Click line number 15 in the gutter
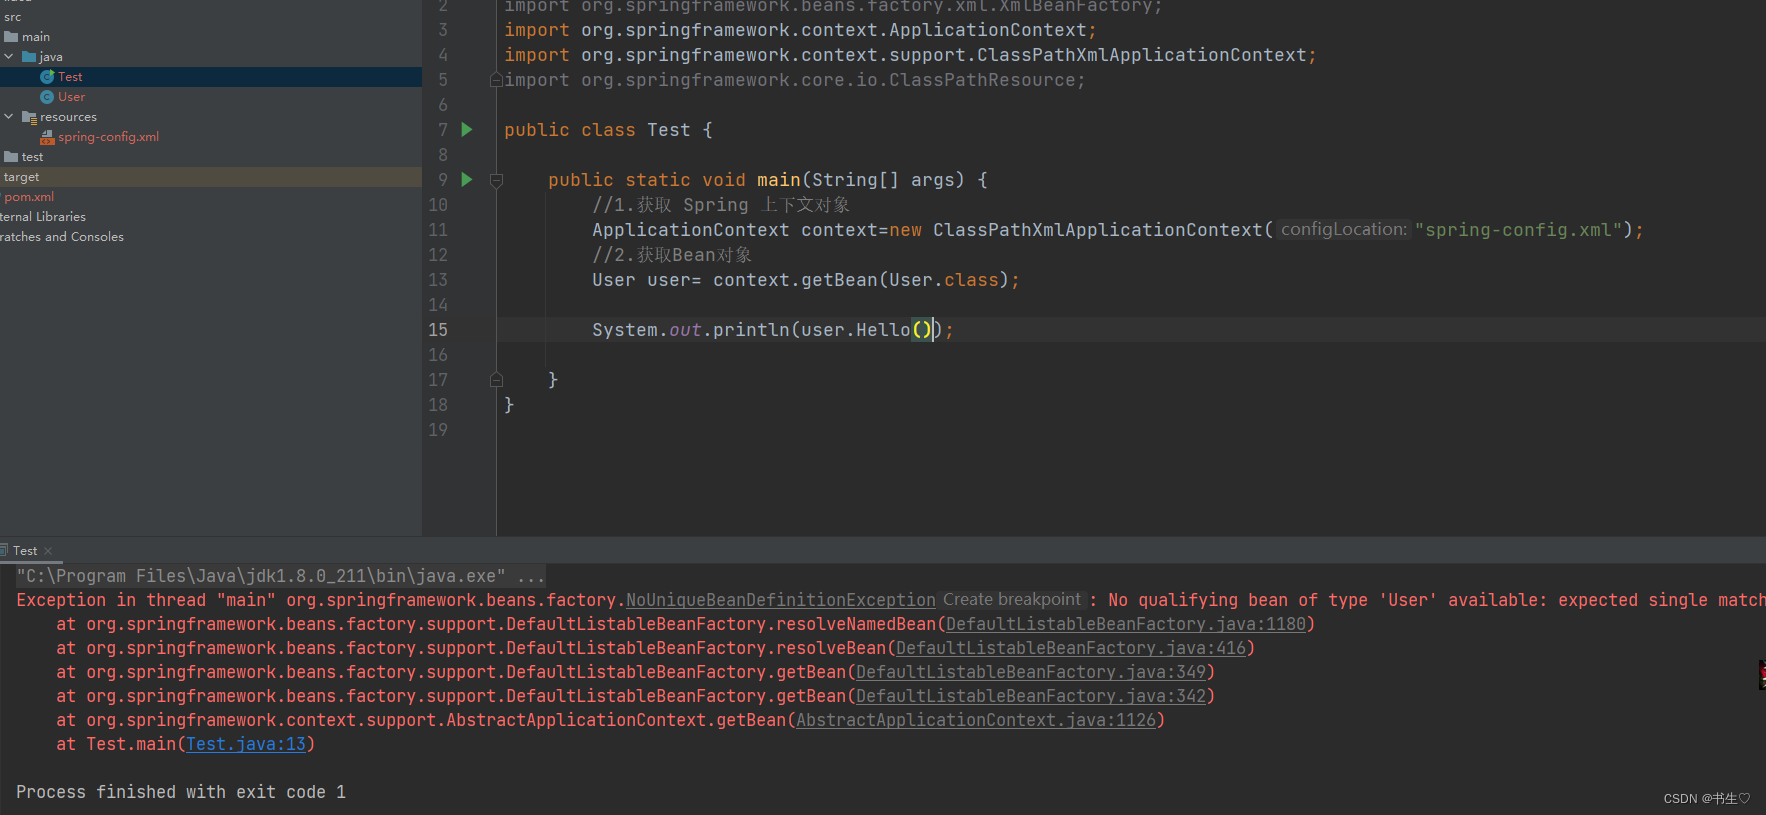 click(x=438, y=330)
